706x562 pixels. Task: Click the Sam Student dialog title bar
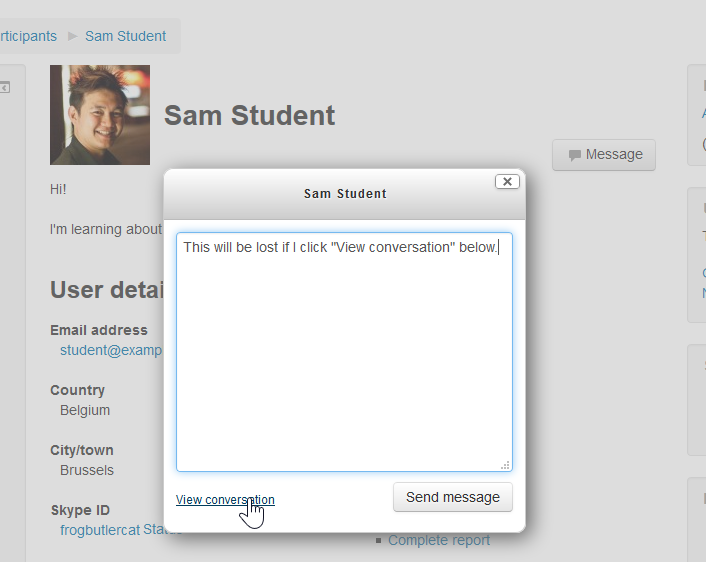click(x=344, y=194)
